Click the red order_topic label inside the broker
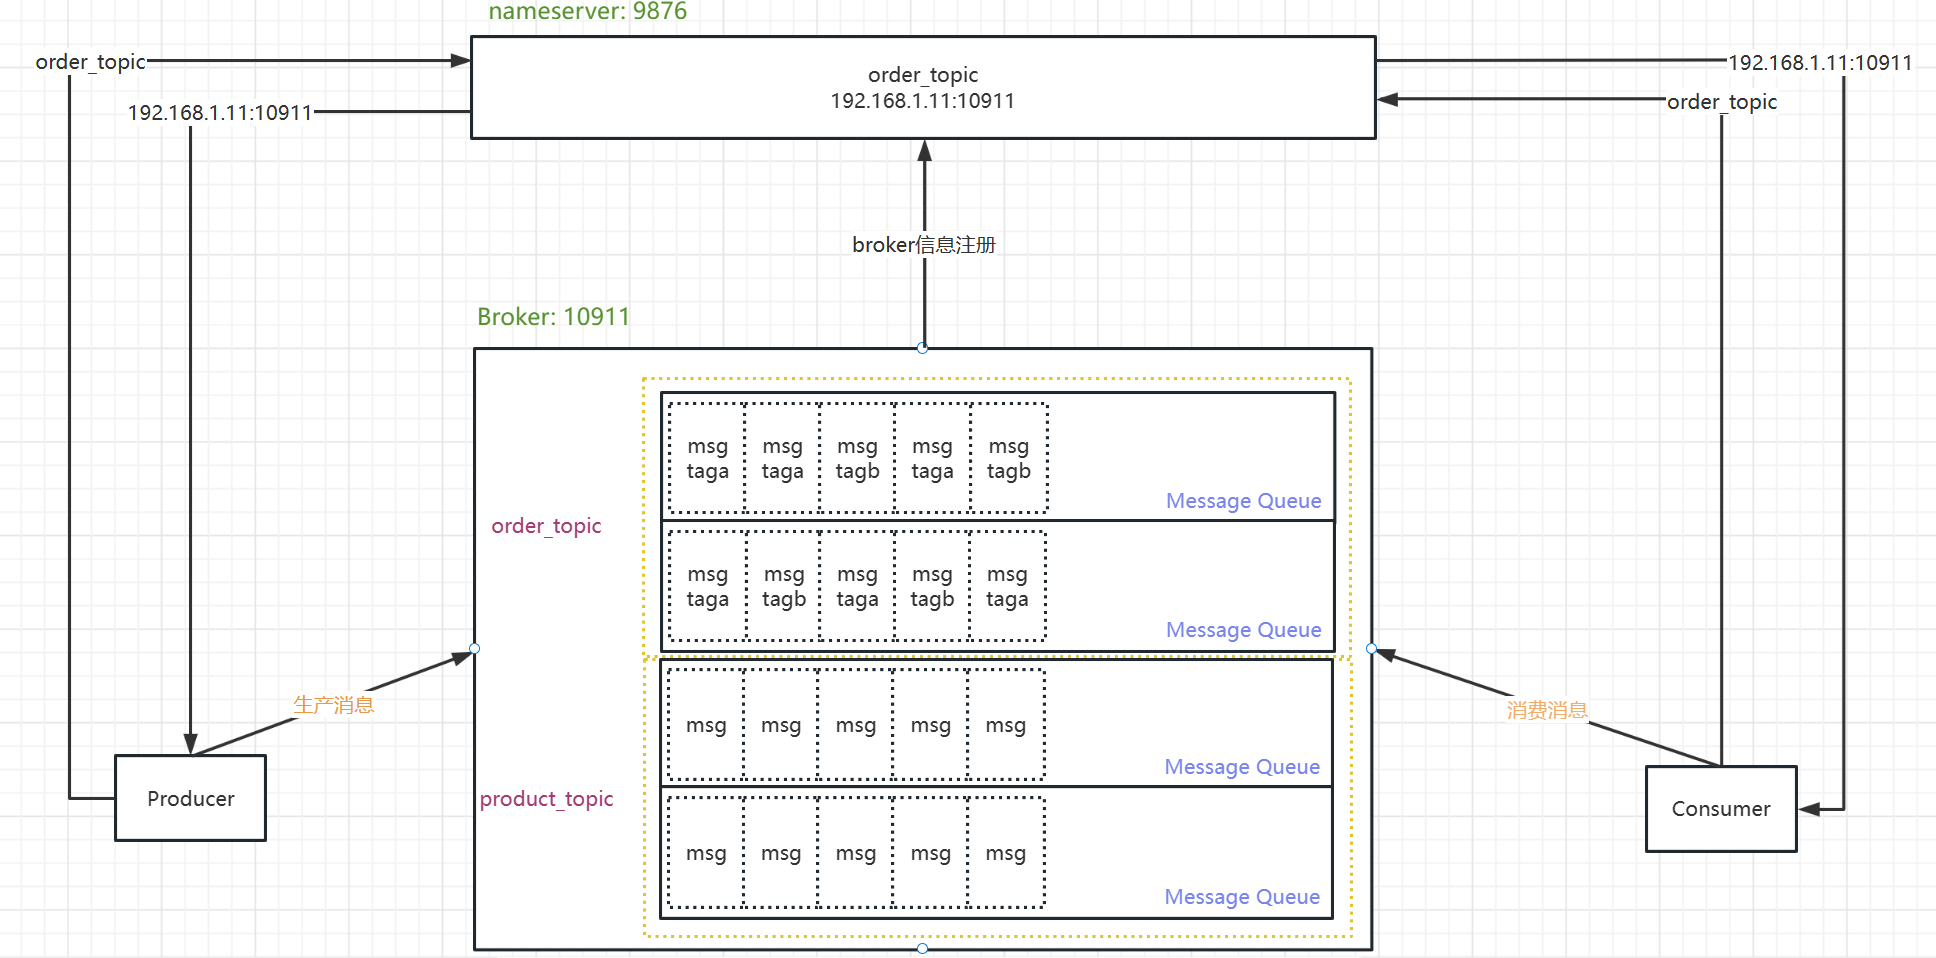 pyautogui.click(x=546, y=526)
